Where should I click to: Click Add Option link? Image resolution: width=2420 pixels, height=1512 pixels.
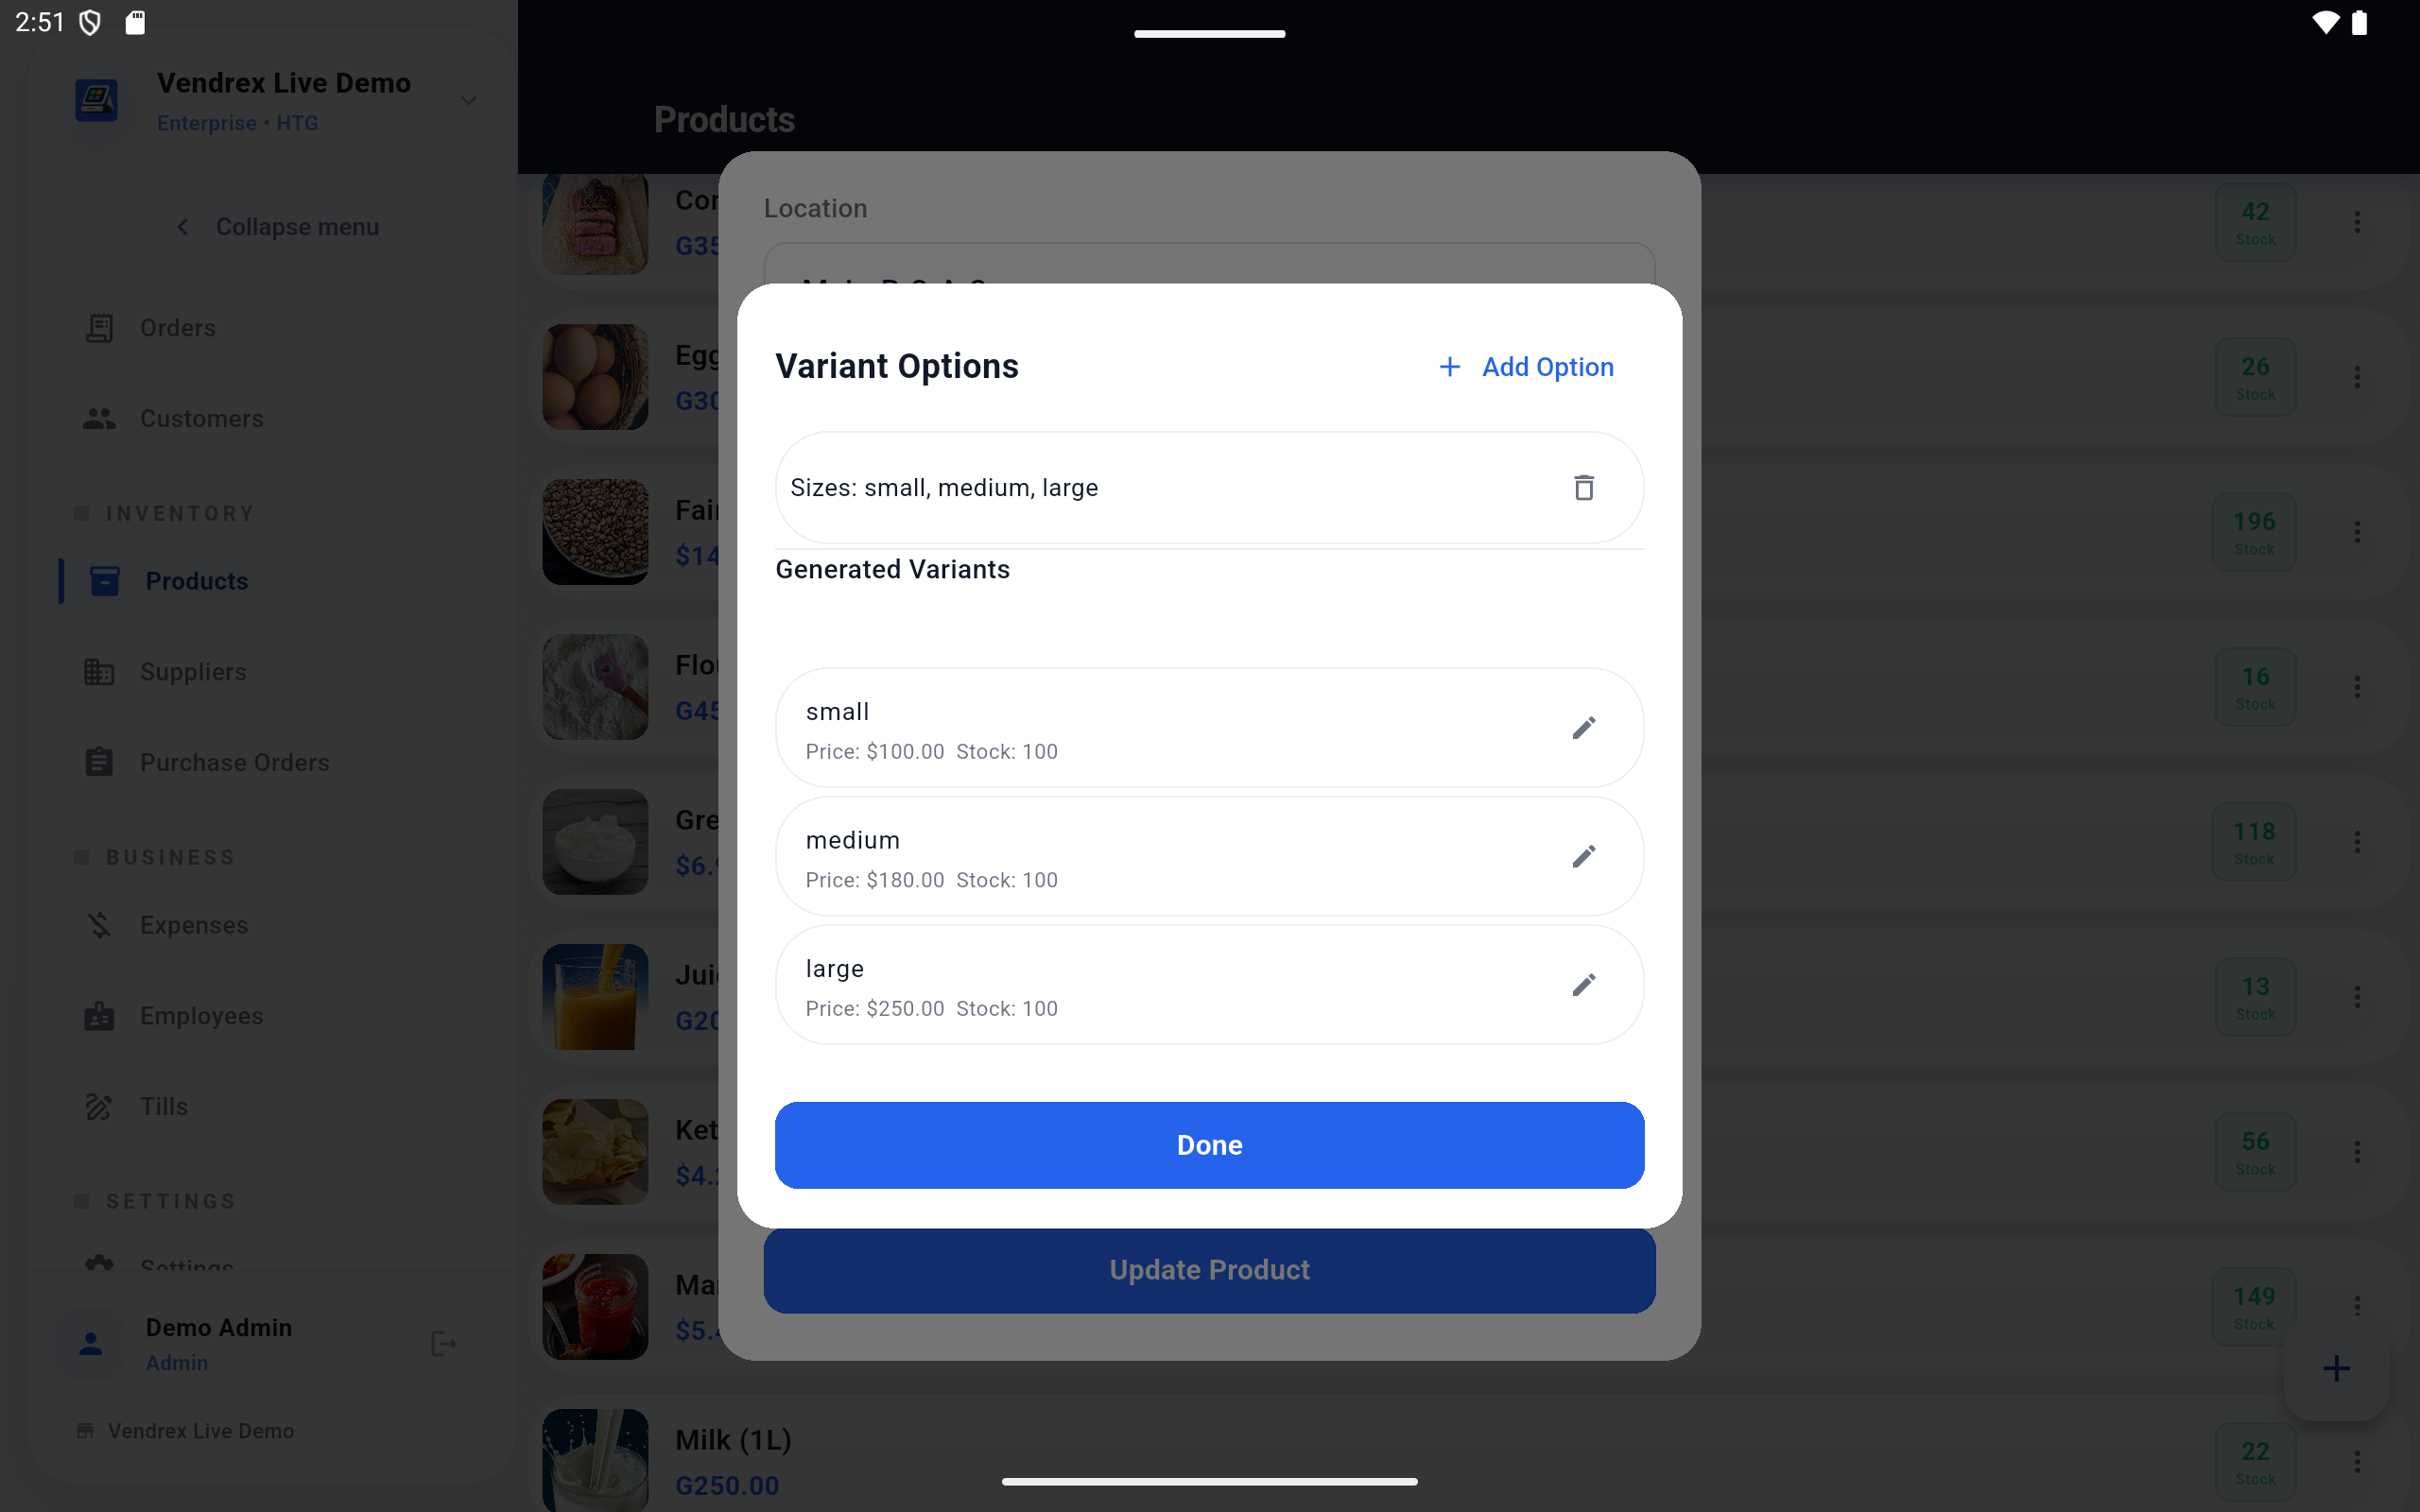pos(1526,367)
